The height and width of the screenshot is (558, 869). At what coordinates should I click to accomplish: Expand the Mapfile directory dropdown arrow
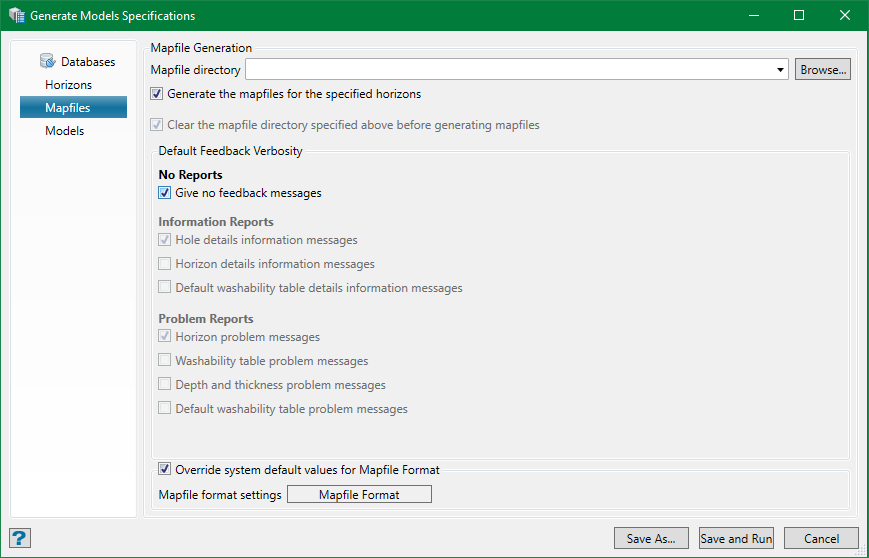click(780, 70)
